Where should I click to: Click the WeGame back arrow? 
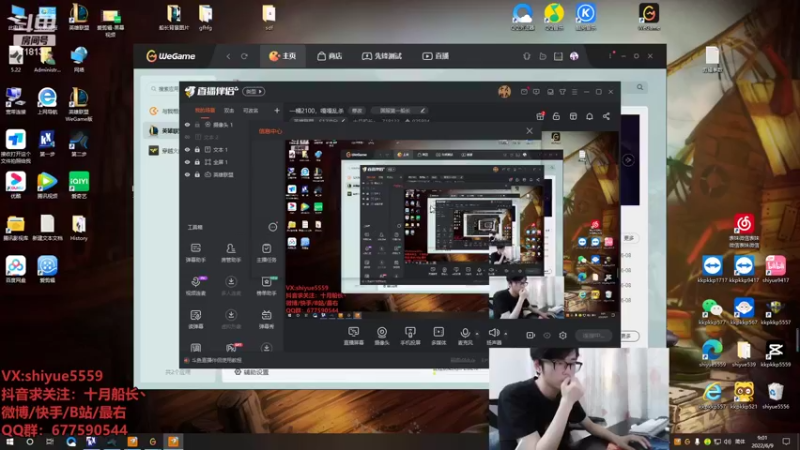(228, 56)
